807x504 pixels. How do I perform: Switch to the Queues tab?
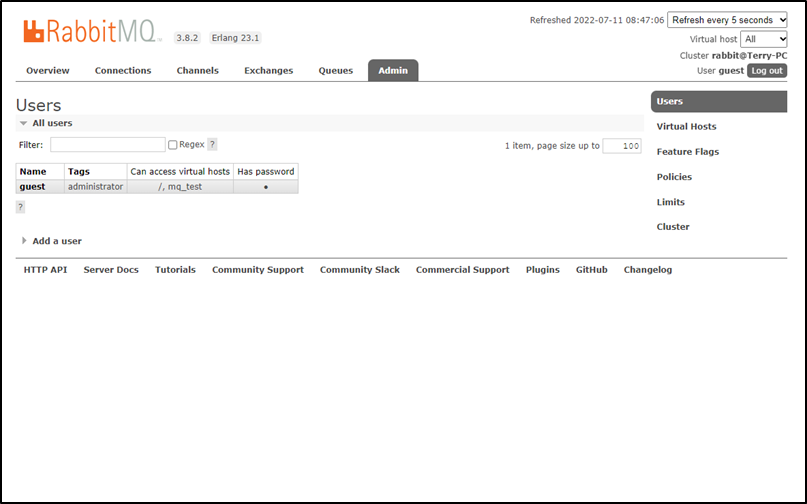pyautogui.click(x=336, y=71)
